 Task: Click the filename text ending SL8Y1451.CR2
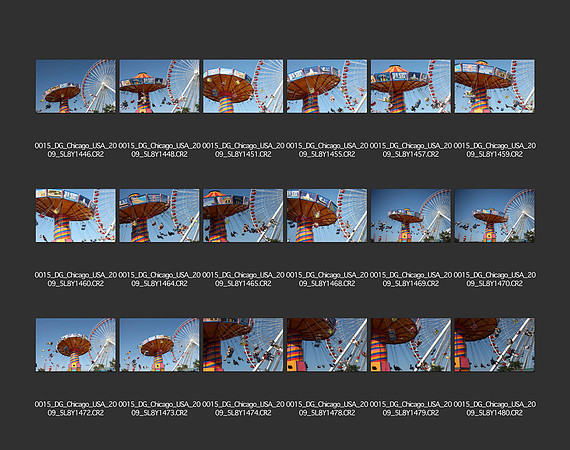click(243, 150)
